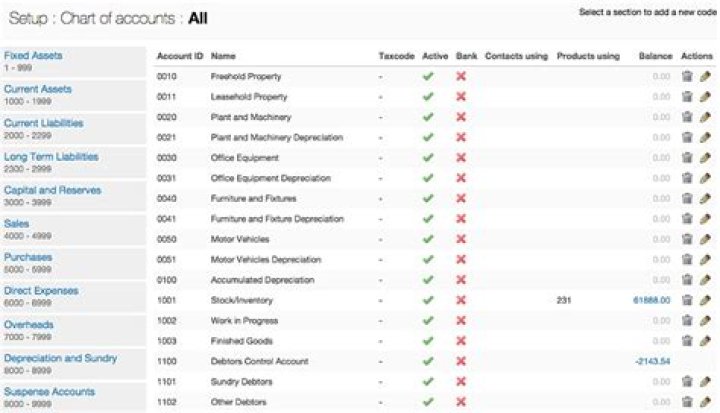
Task: Edit the Accumulated Depreciation account
Action: pyautogui.click(x=705, y=280)
